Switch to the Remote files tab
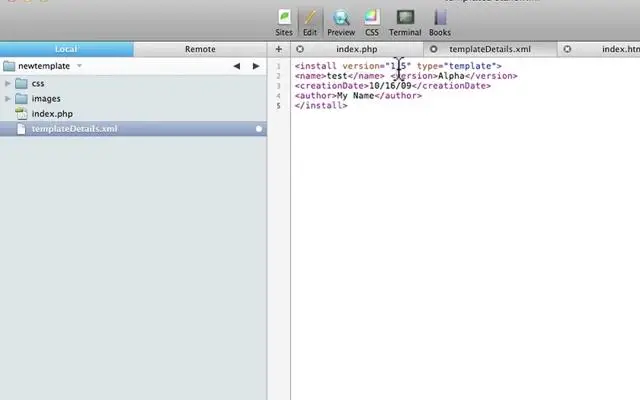Screen dimensions: 640x400 [200, 49]
